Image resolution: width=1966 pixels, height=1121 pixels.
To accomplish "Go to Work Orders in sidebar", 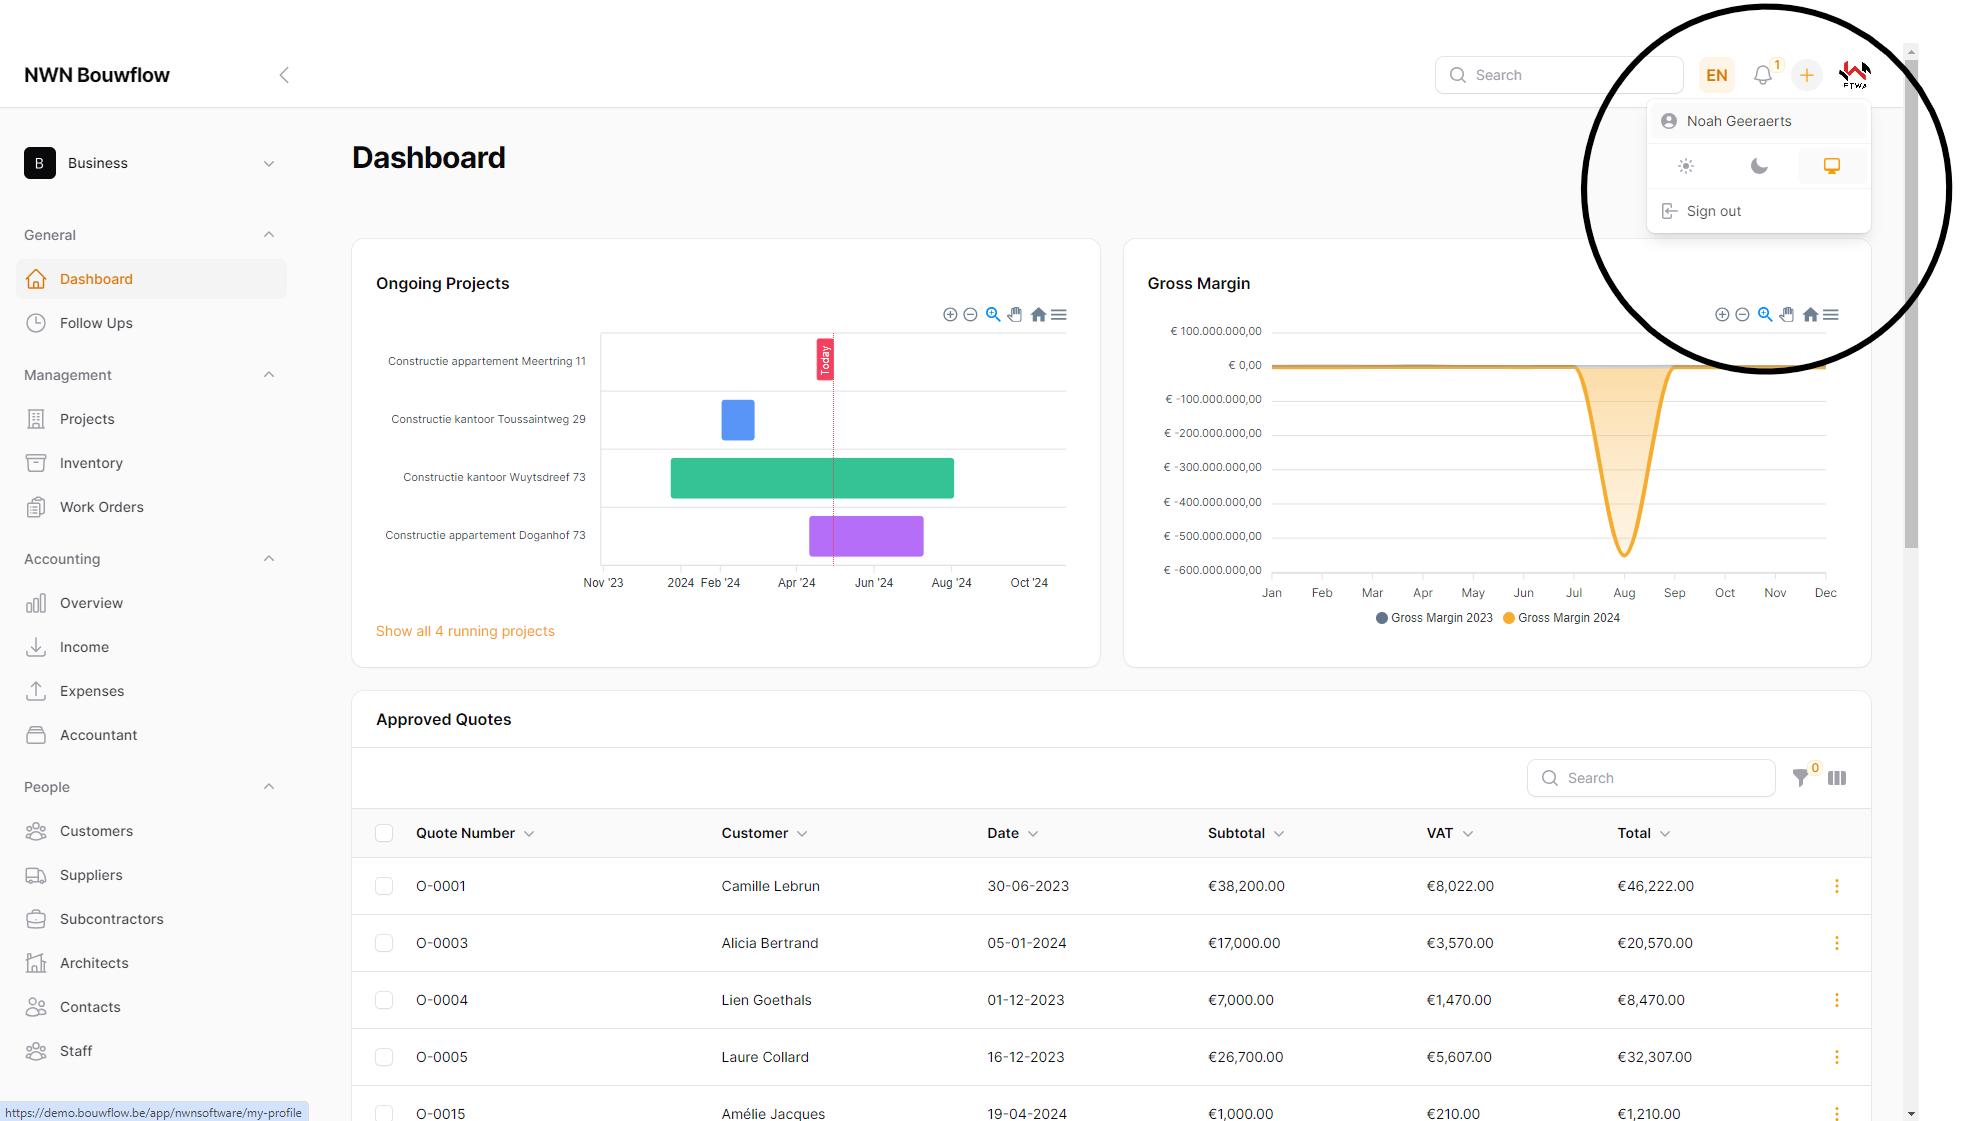I will pyautogui.click(x=102, y=507).
